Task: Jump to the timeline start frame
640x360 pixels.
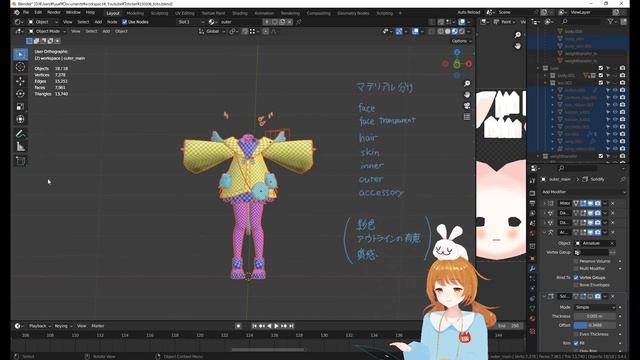Action: 254,326
